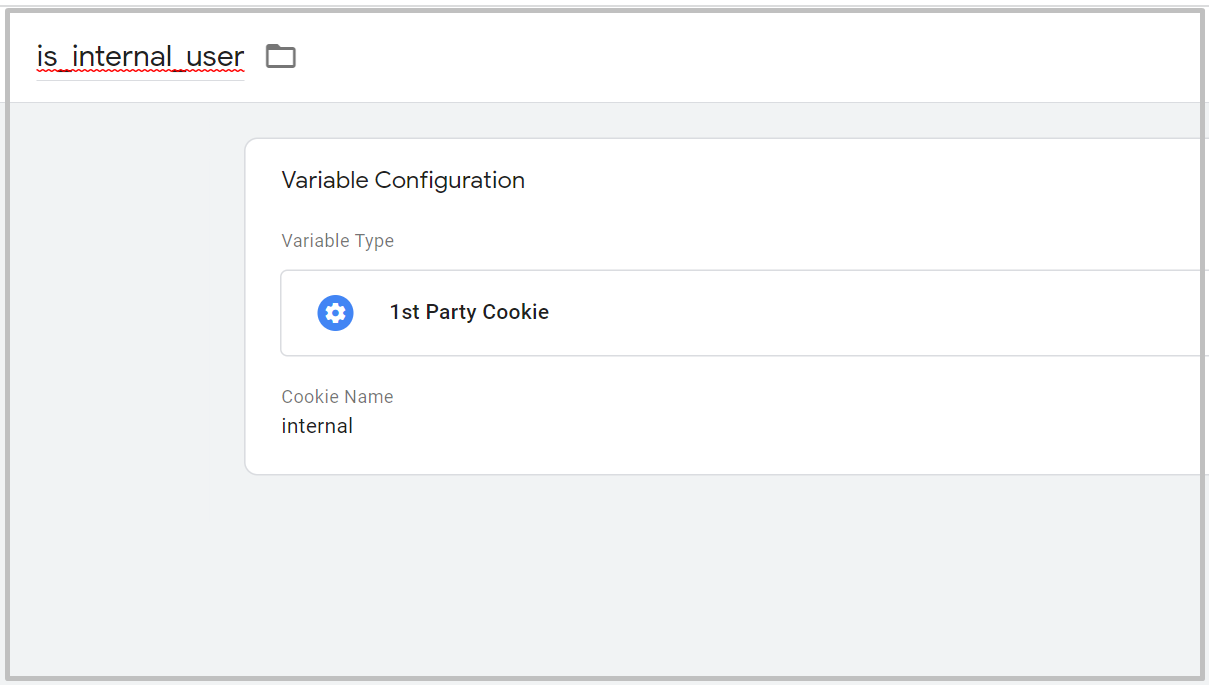Click blank card space right of Variable Configuration heading

[850, 180]
